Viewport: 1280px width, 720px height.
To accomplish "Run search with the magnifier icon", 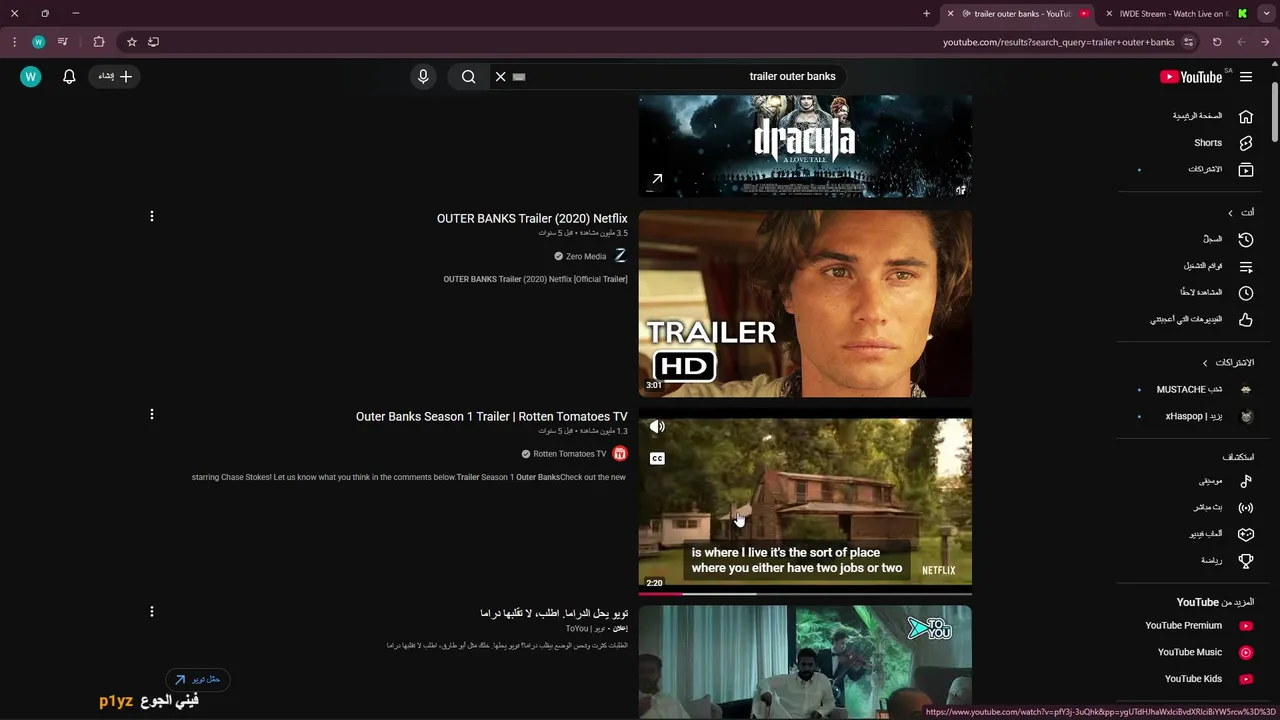I will (x=468, y=77).
